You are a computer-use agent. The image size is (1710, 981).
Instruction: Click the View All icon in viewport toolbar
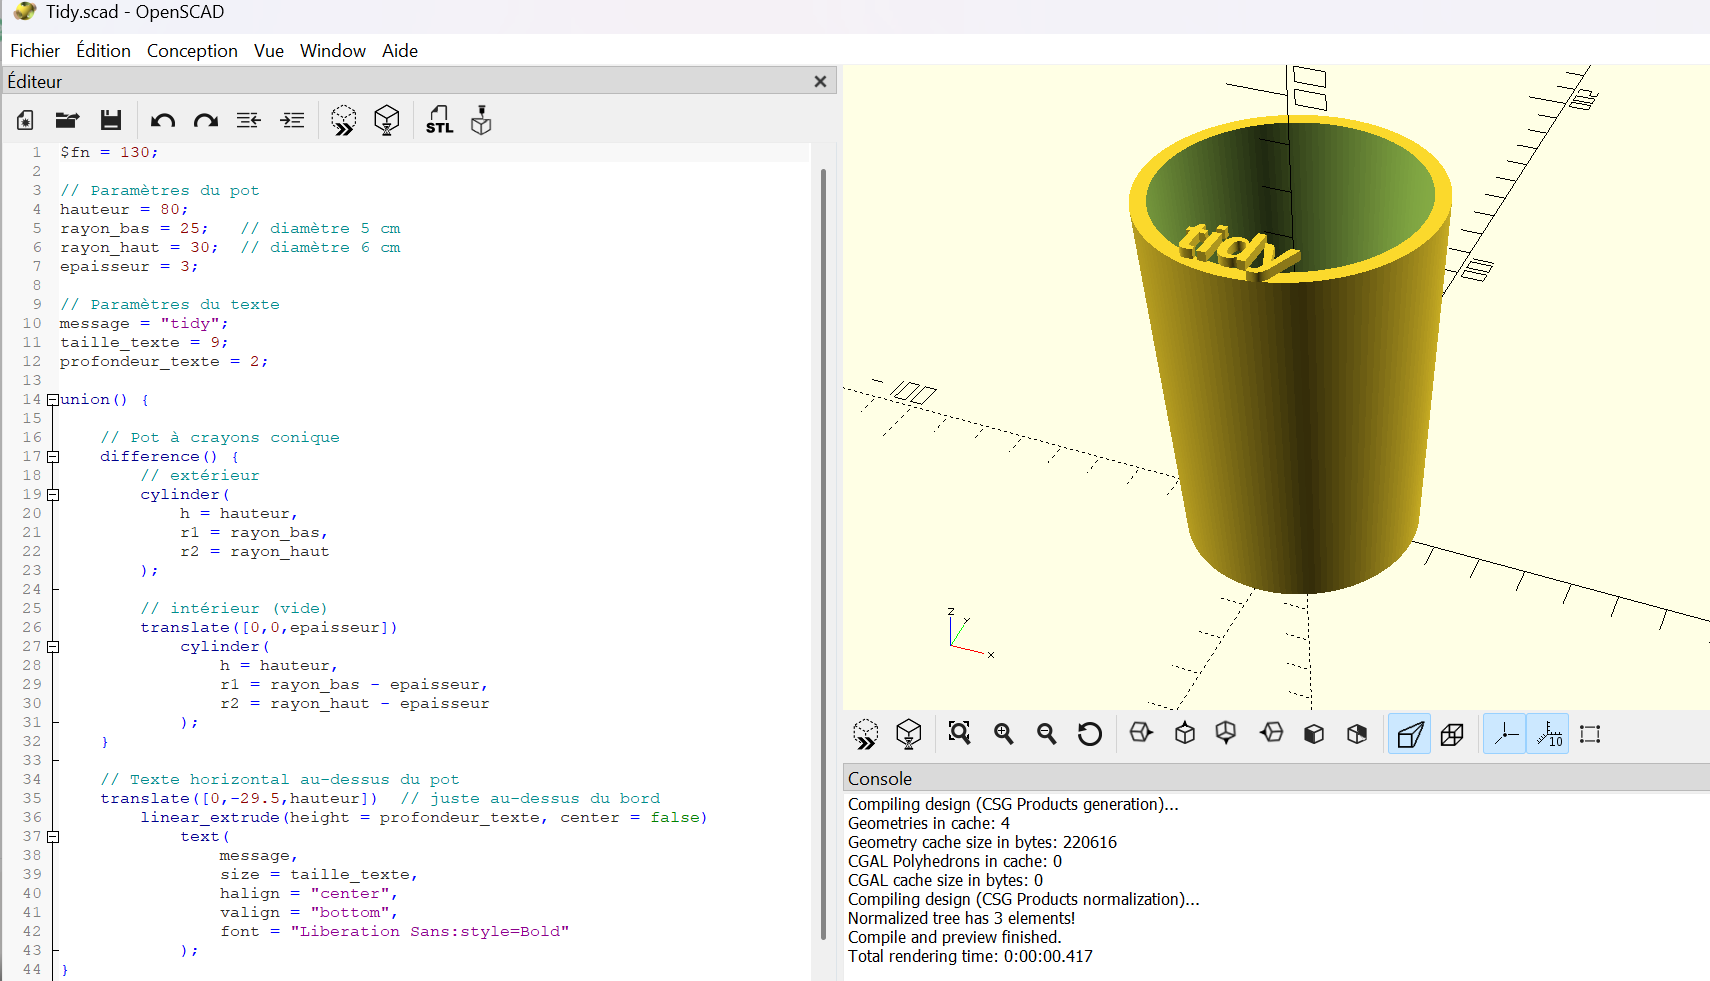click(x=959, y=734)
